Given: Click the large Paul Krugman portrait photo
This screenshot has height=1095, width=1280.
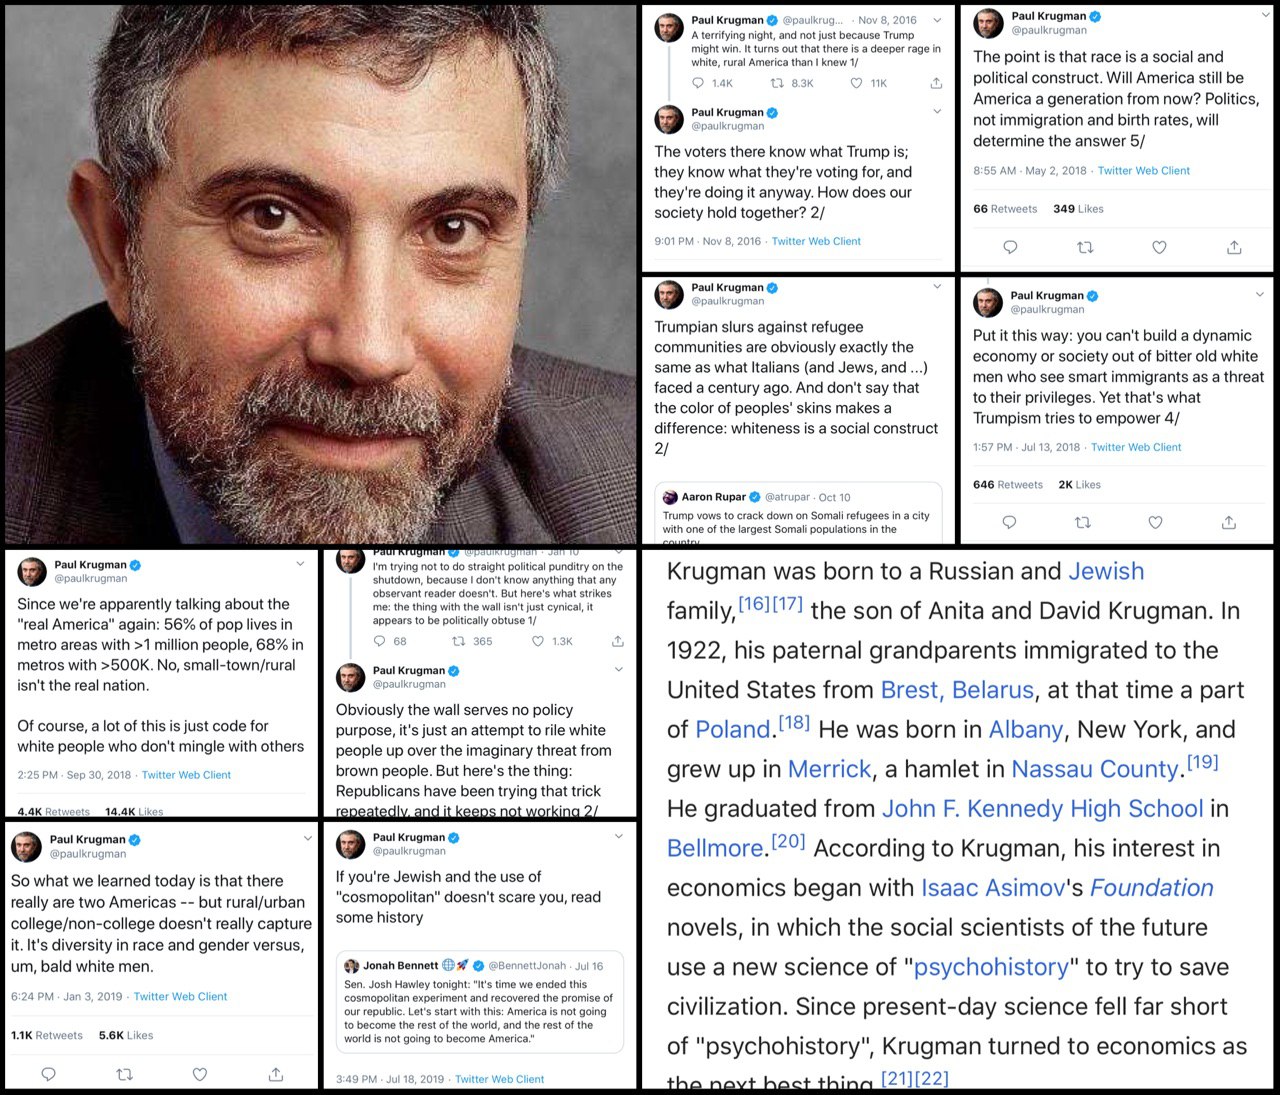Looking at the screenshot, I should coord(320,272).
